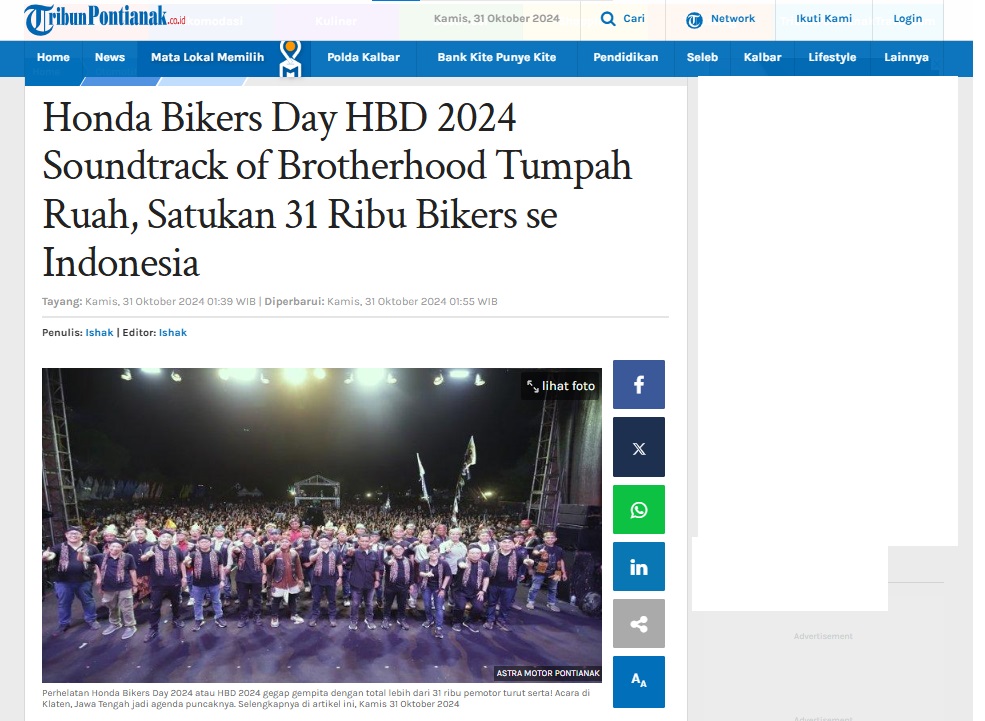Change font size with the AA button
The width and height of the screenshot is (985, 721).
point(639,681)
